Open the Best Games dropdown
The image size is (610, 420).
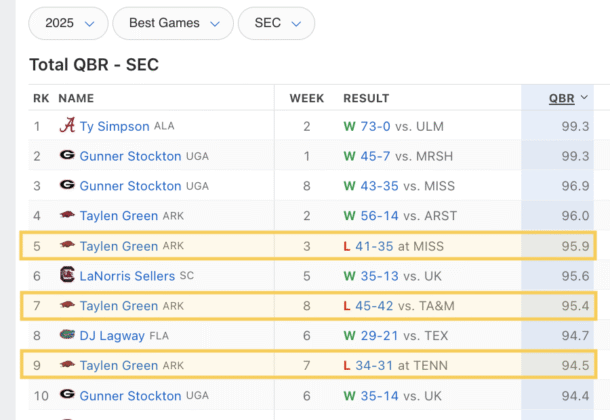[x=173, y=23]
